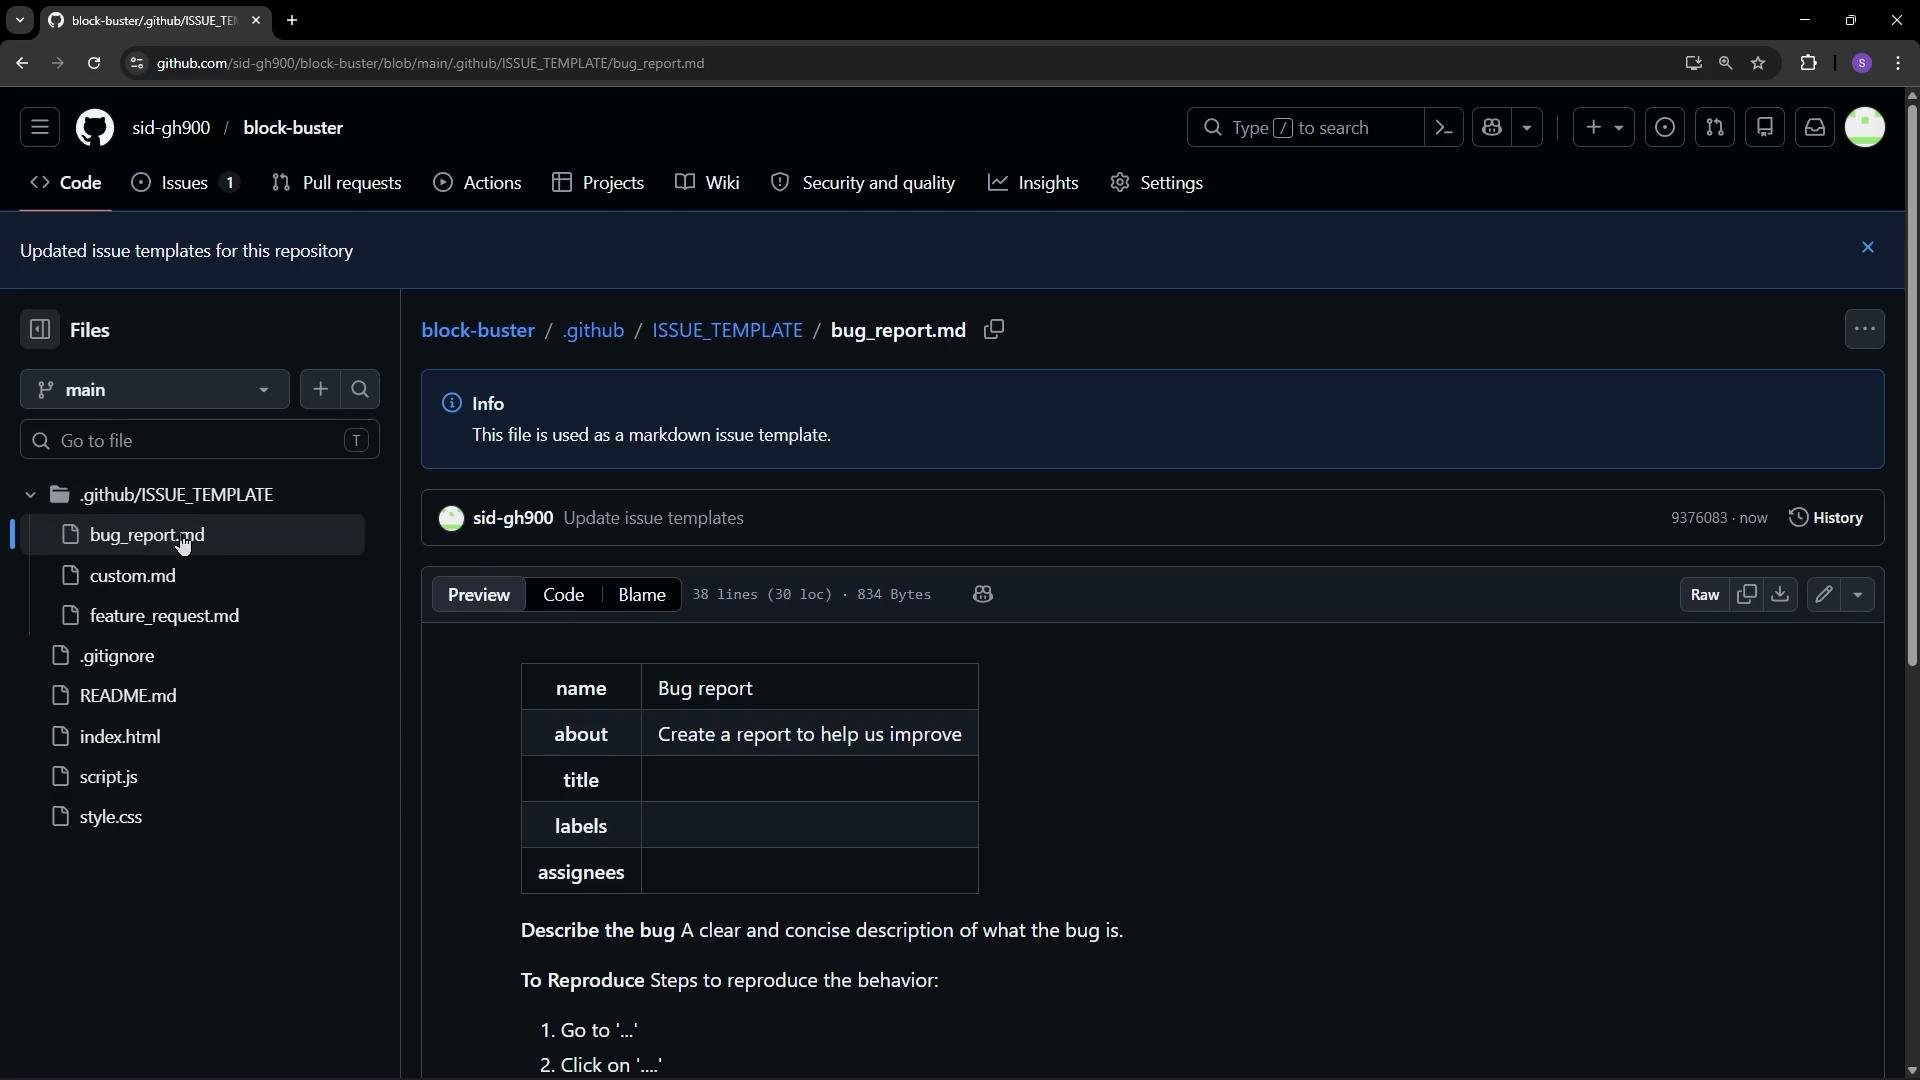Switch to the Blame view
Image resolution: width=1920 pixels, height=1080 pixels.
pyautogui.click(x=642, y=595)
